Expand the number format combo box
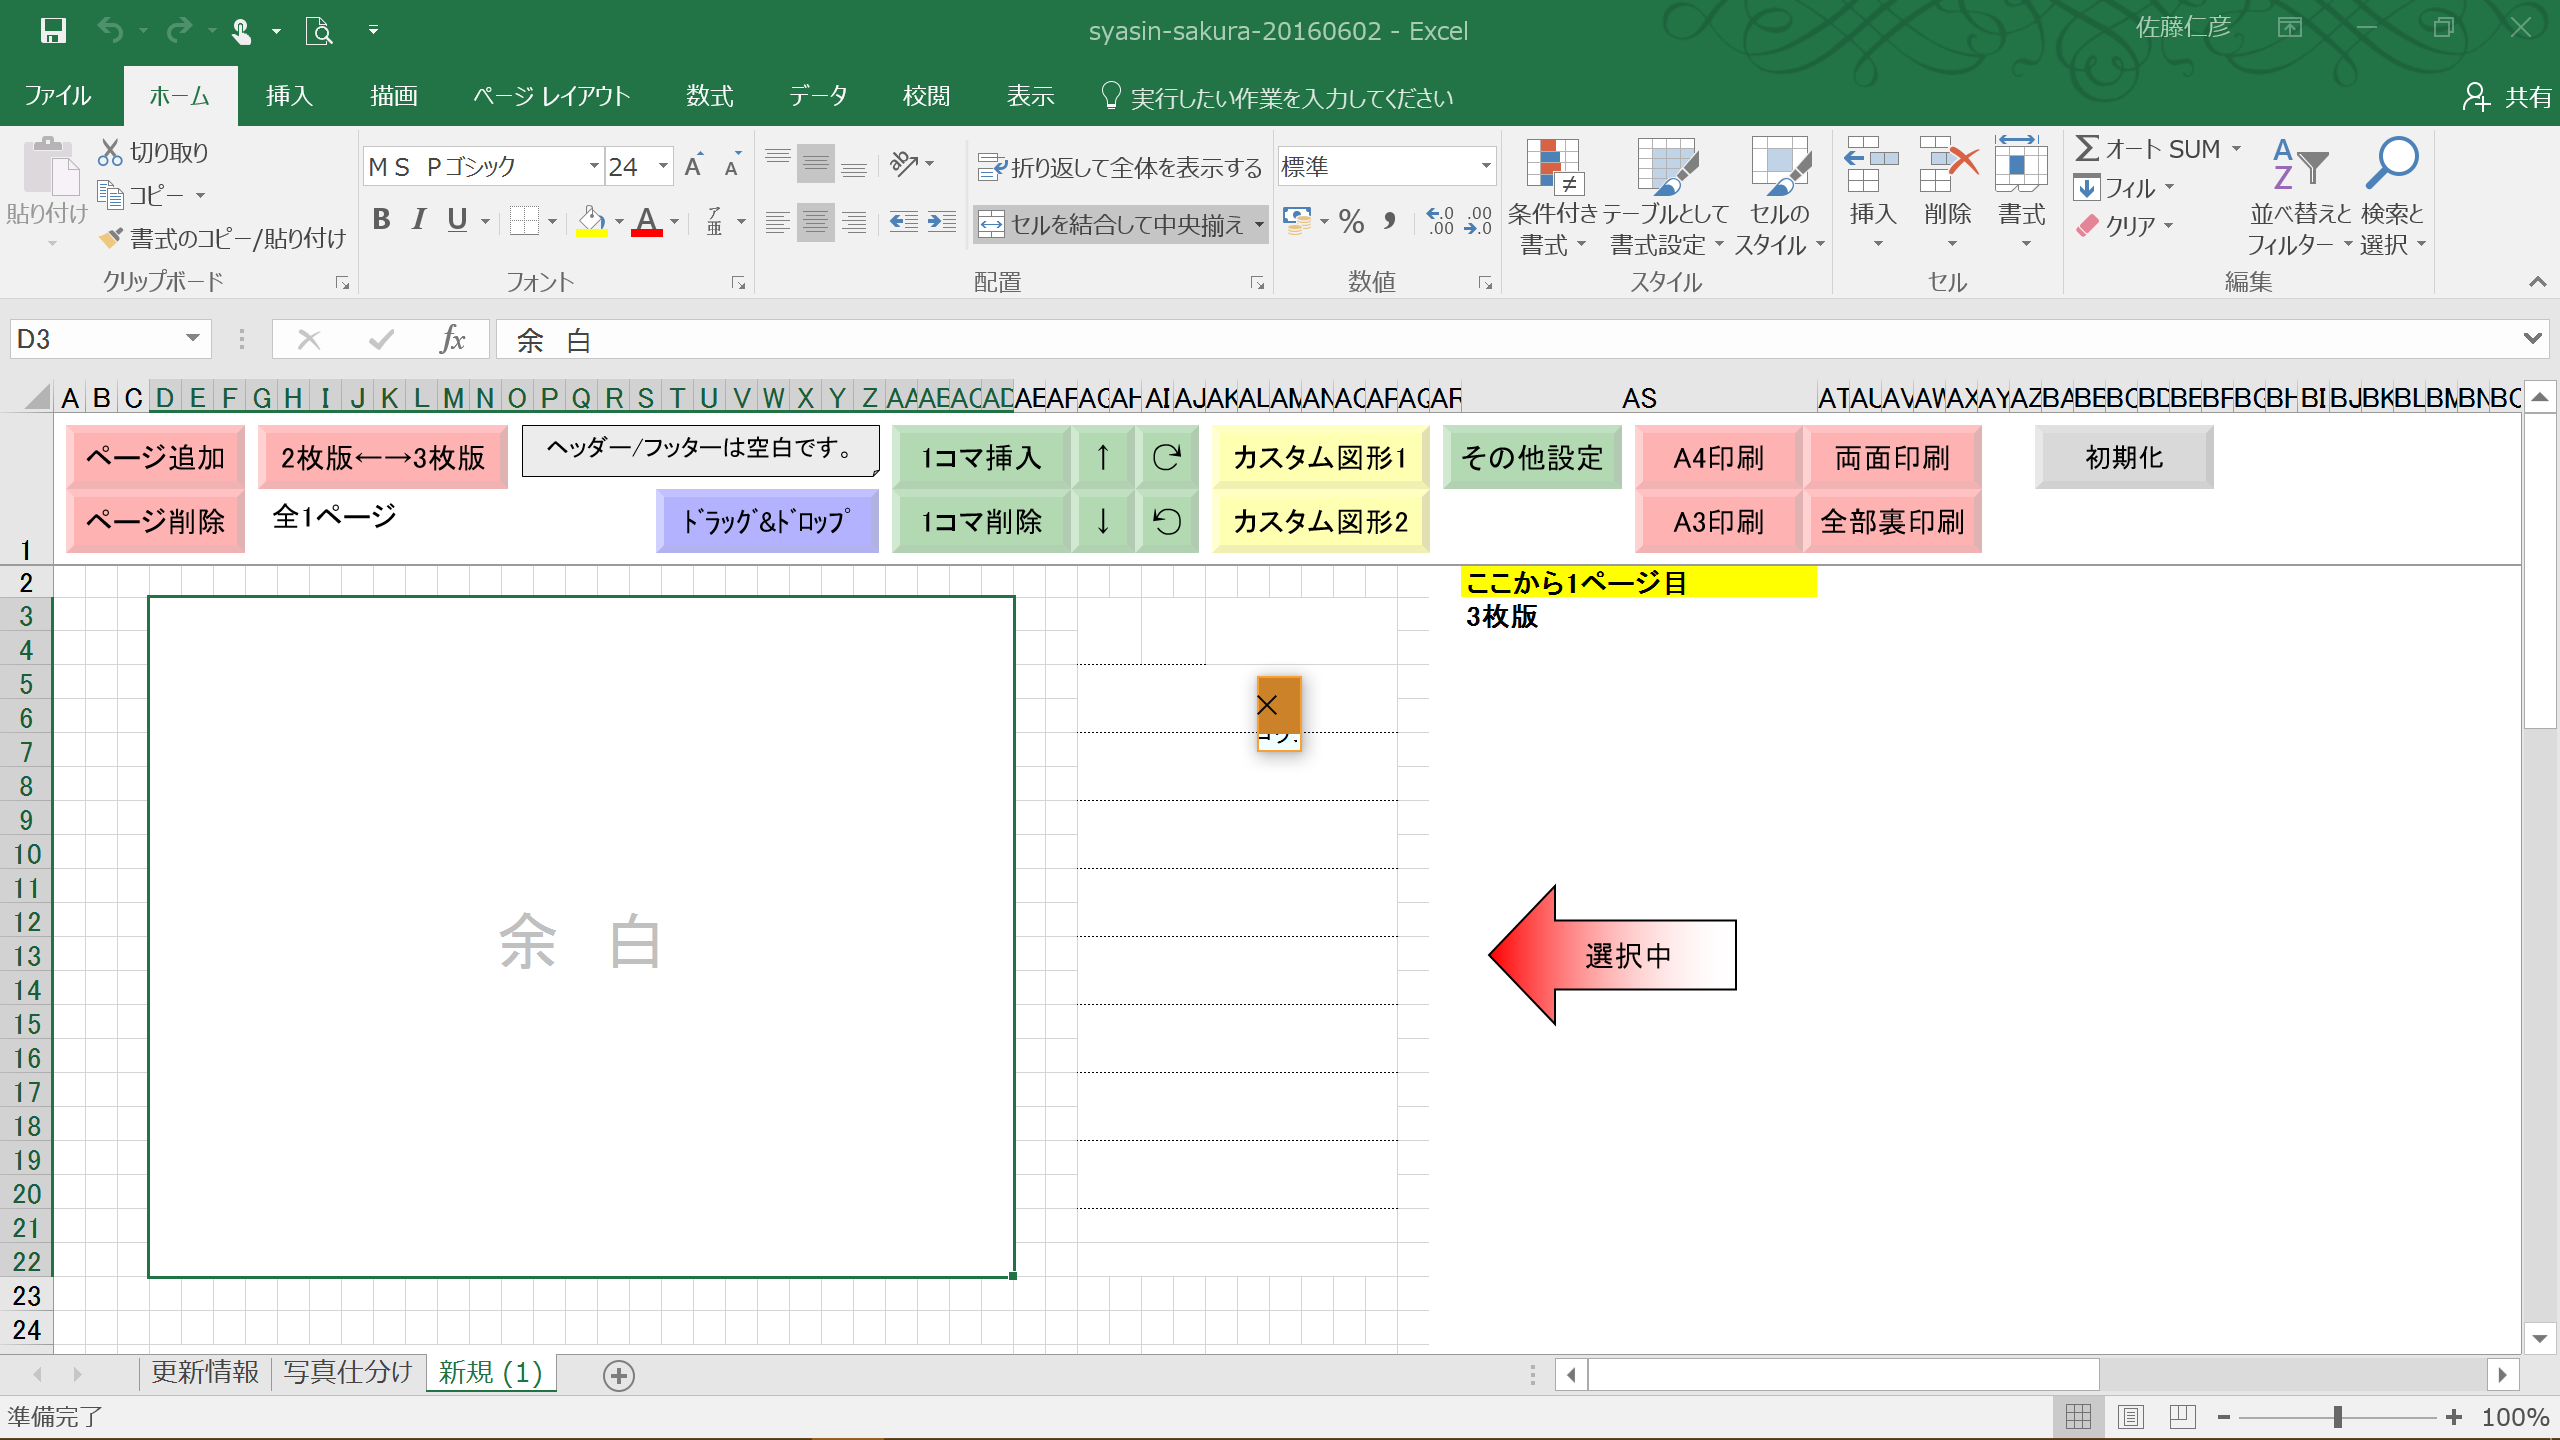 point(1486,166)
